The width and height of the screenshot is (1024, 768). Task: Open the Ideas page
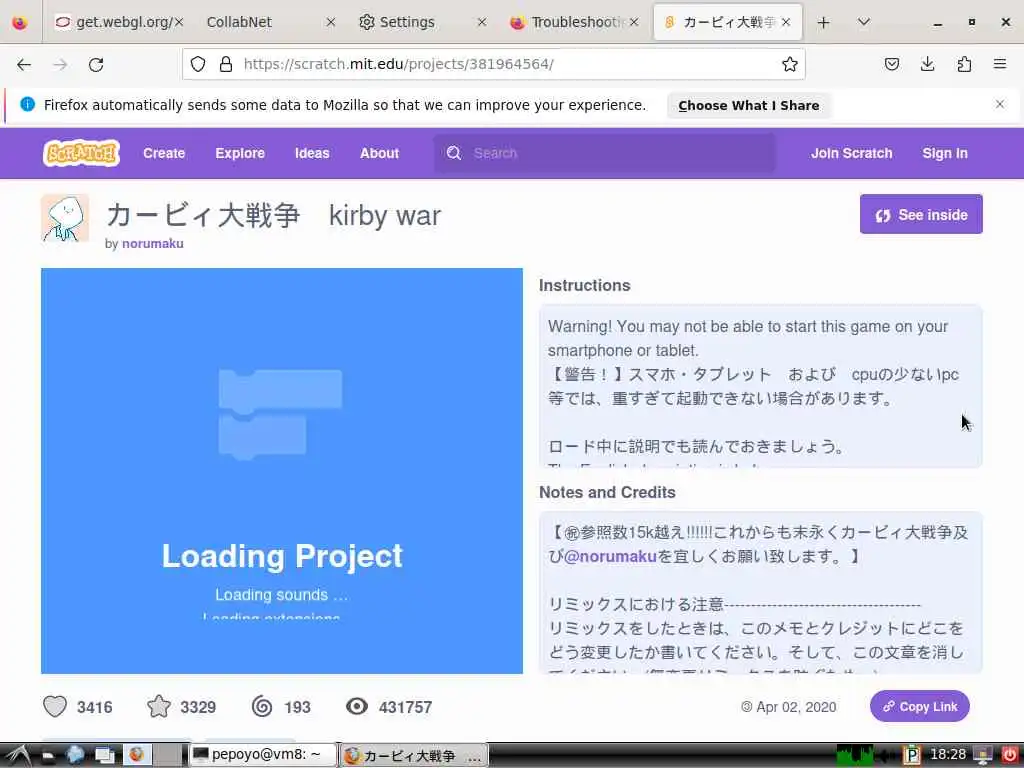click(x=312, y=153)
